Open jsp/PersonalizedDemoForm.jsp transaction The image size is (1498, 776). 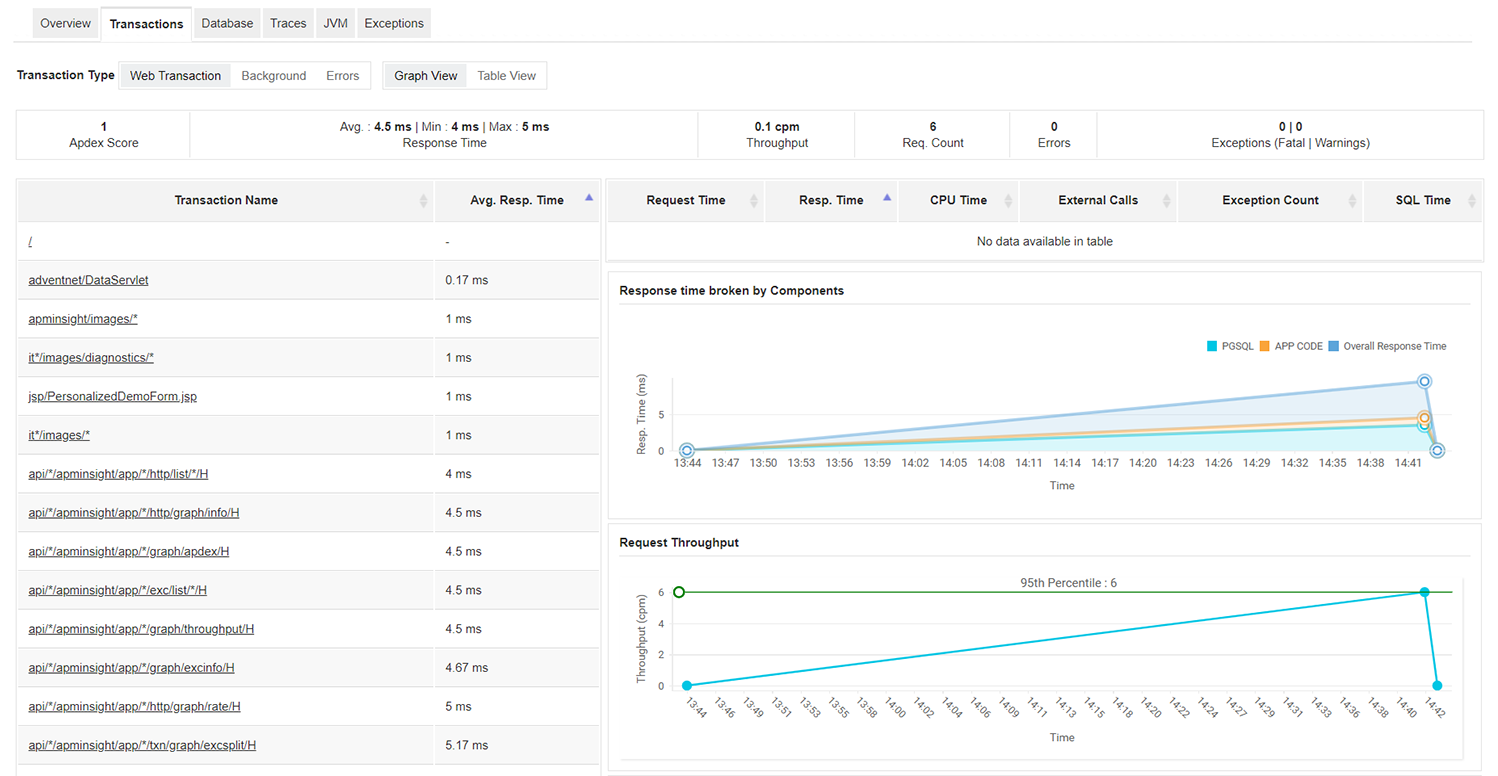pyautogui.click(x=112, y=397)
